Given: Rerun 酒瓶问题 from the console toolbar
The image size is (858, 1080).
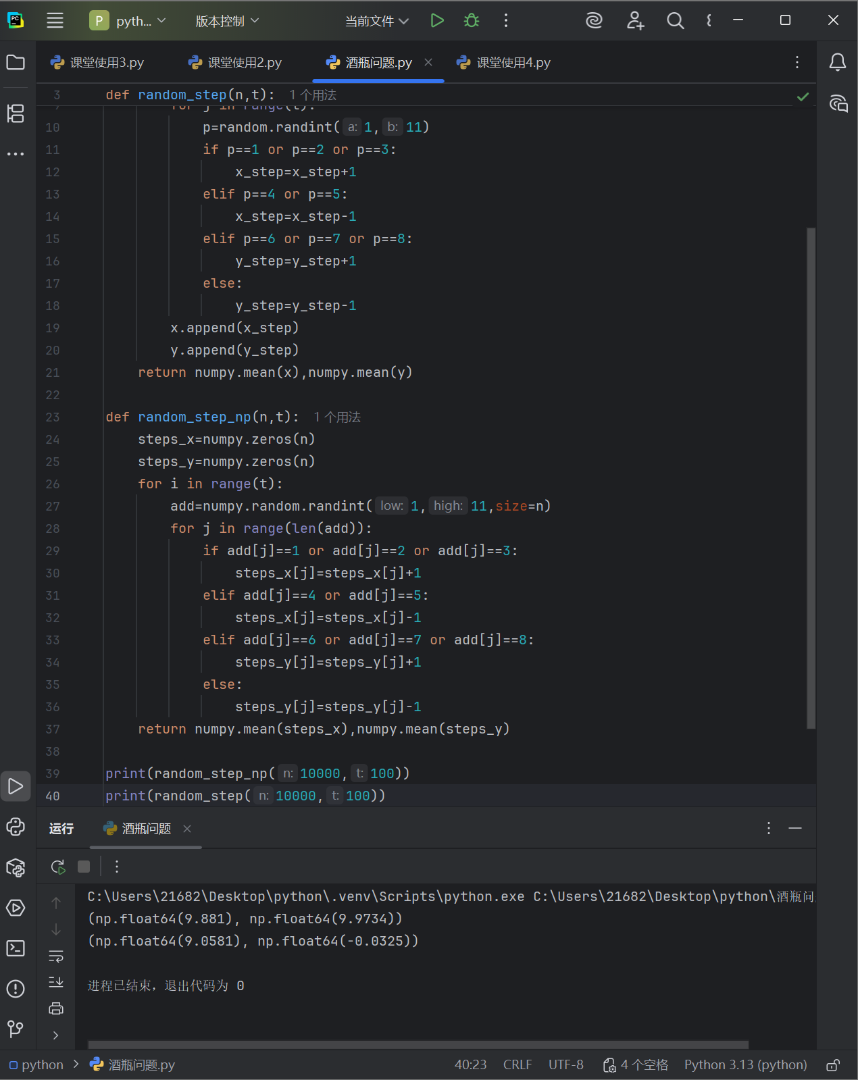Looking at the screenshot, I should (58, 866).
